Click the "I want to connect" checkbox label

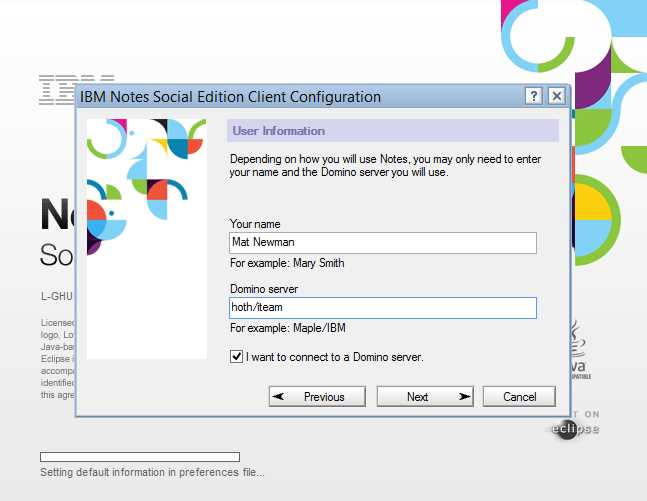coord(334,356)
